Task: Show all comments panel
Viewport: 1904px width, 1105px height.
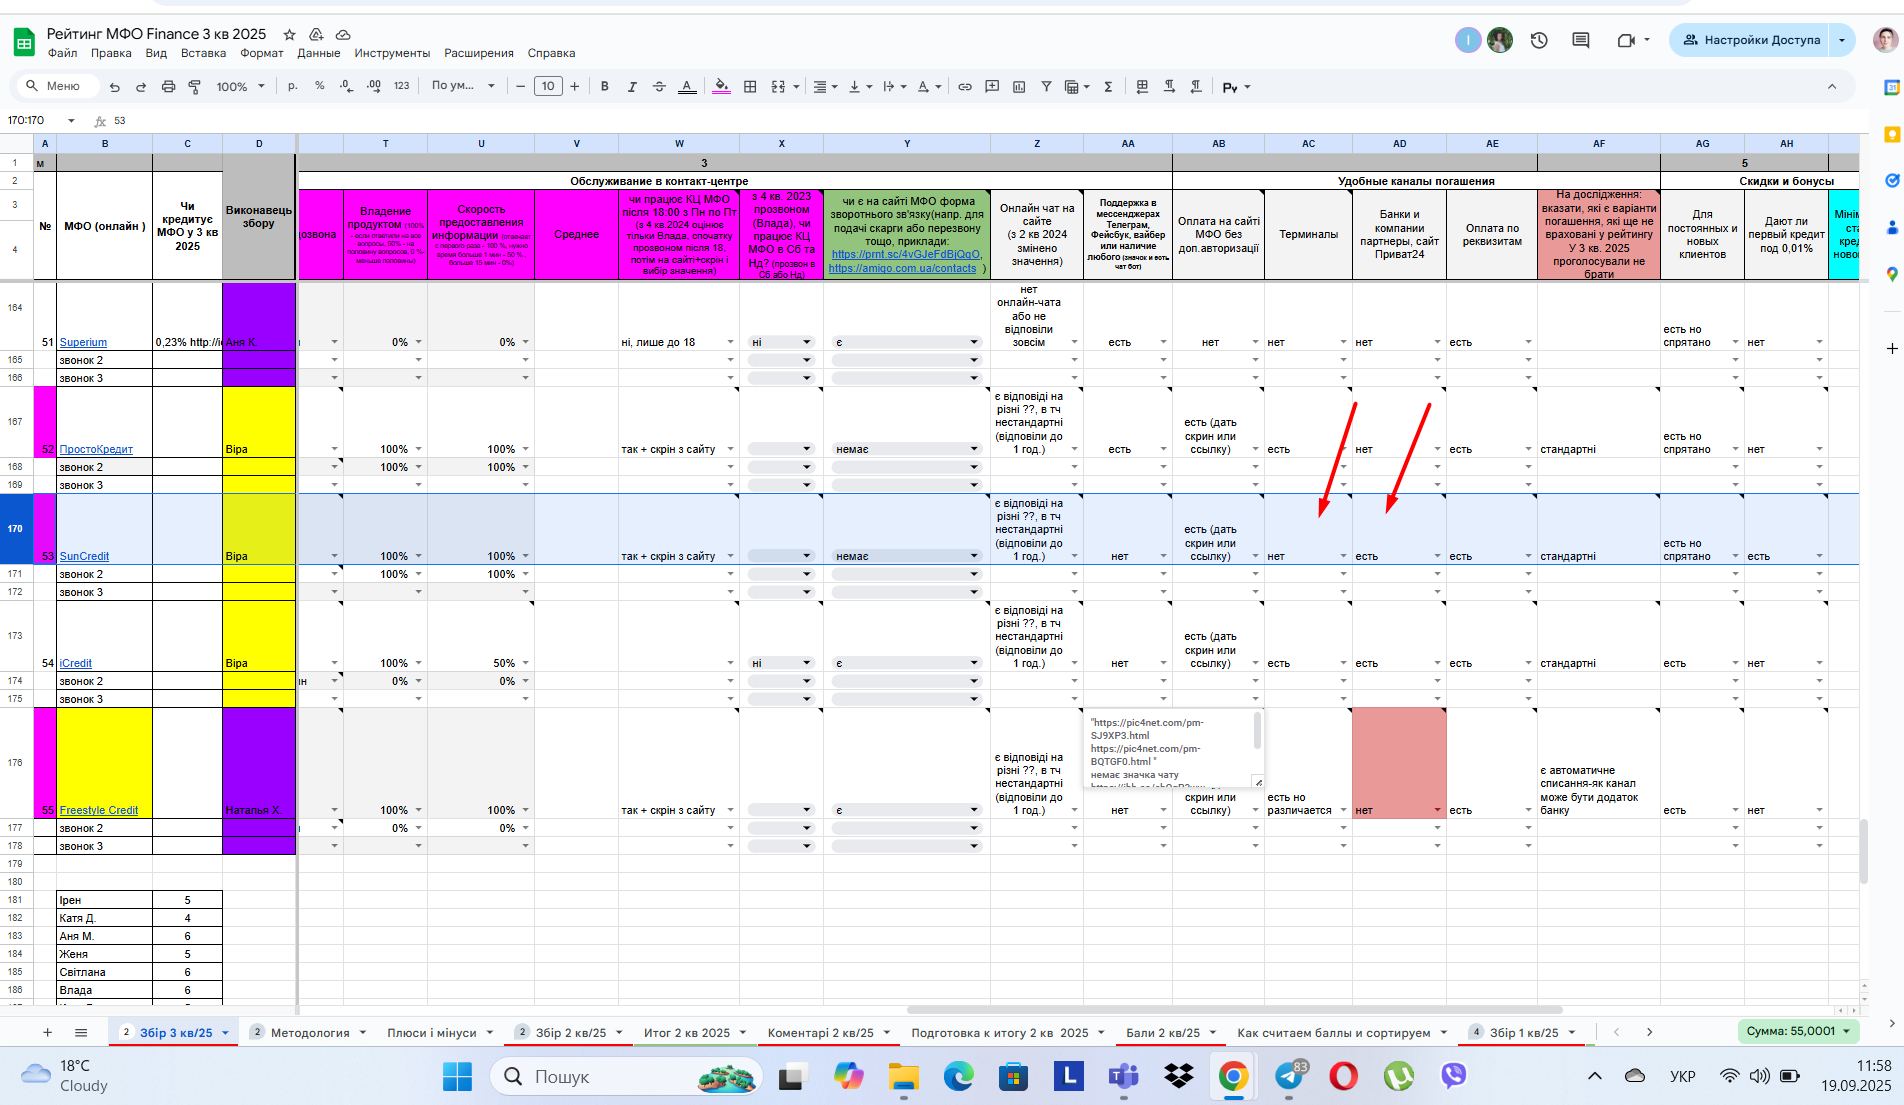Action: (x=1581, y=40)
